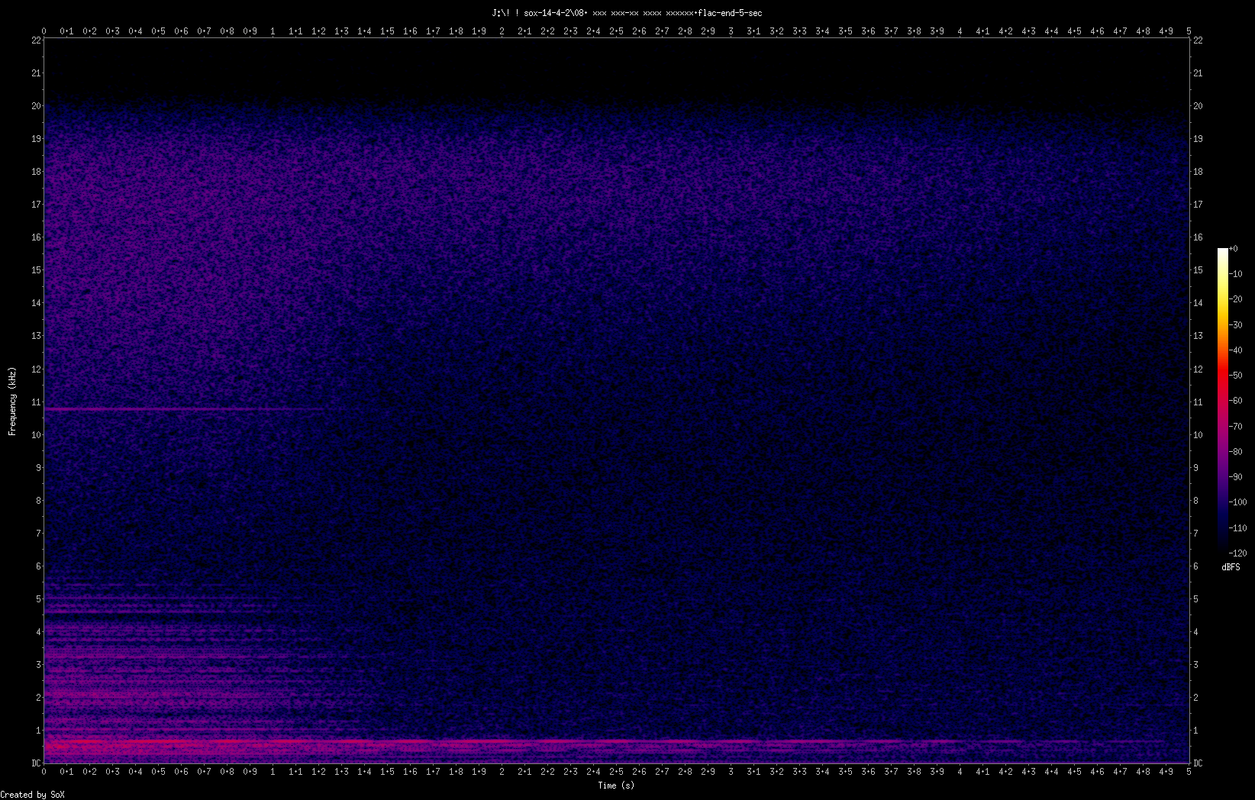
Task: Click "3" on the top time axis
Action: [x=731, y=32]
